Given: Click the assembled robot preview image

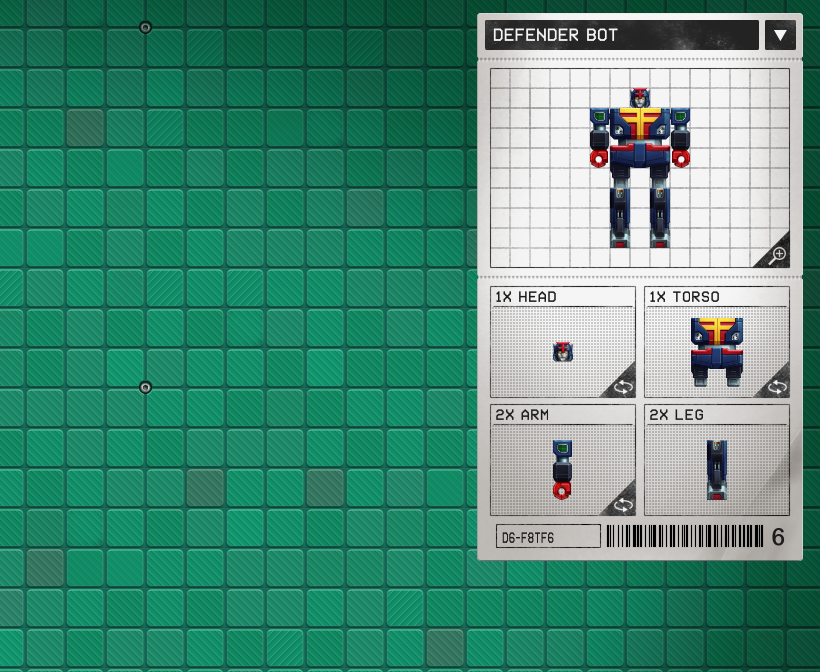Looking at the screenshot, I should pos(640,168).
